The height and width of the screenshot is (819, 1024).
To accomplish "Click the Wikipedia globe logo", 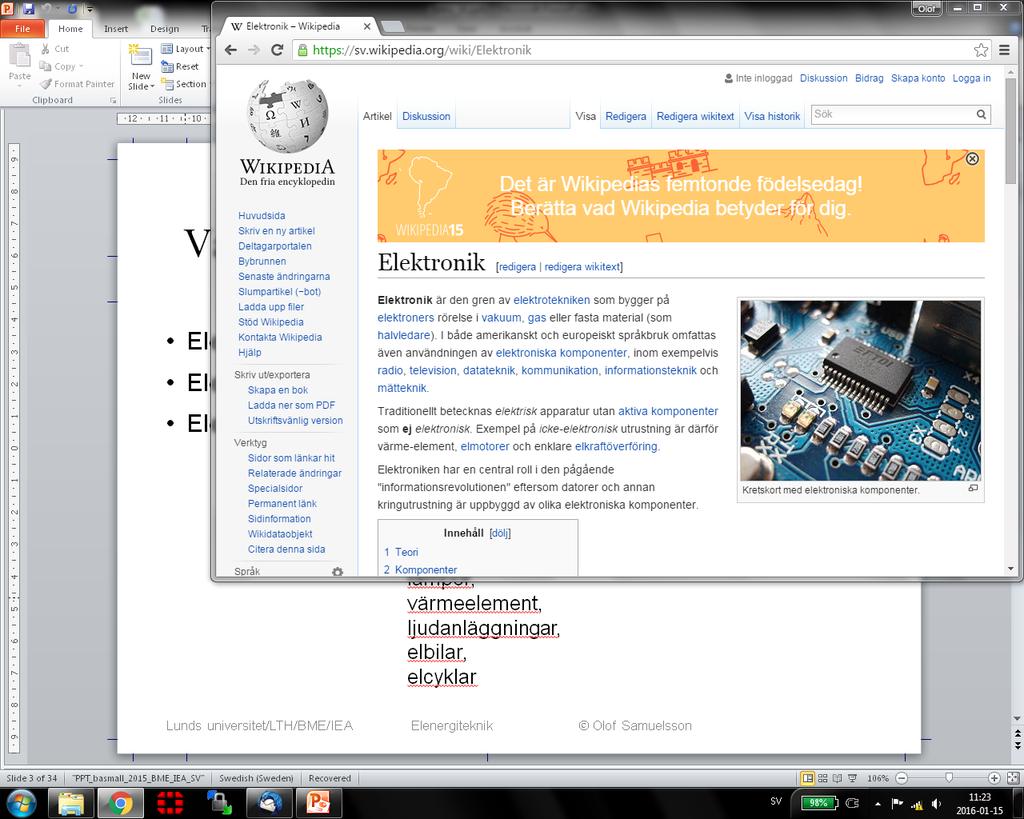I will [x=287, y=116].
